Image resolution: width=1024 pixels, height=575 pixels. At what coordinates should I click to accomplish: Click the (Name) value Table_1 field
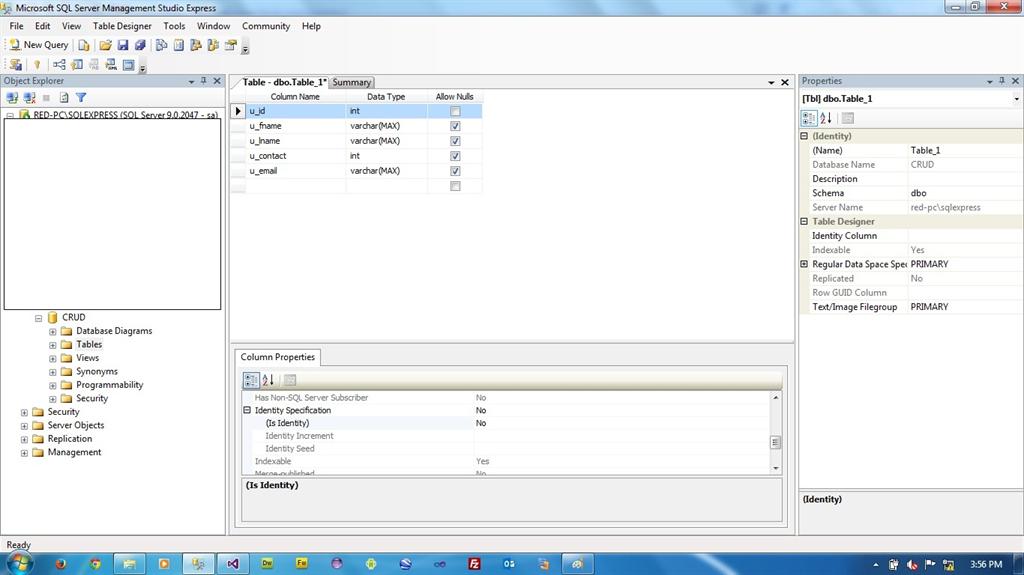pyautogui.click(x=965, y=150)
